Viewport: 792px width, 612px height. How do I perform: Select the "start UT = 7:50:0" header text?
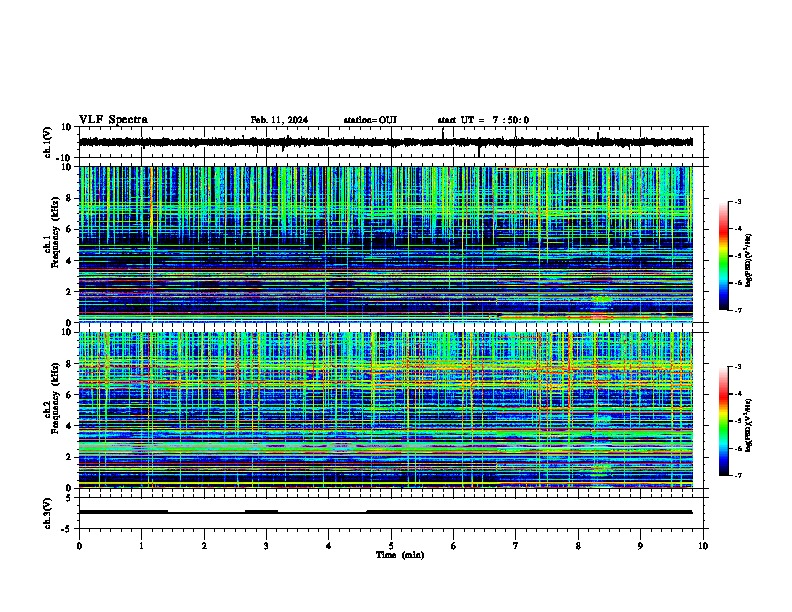[x=483, y=120]
